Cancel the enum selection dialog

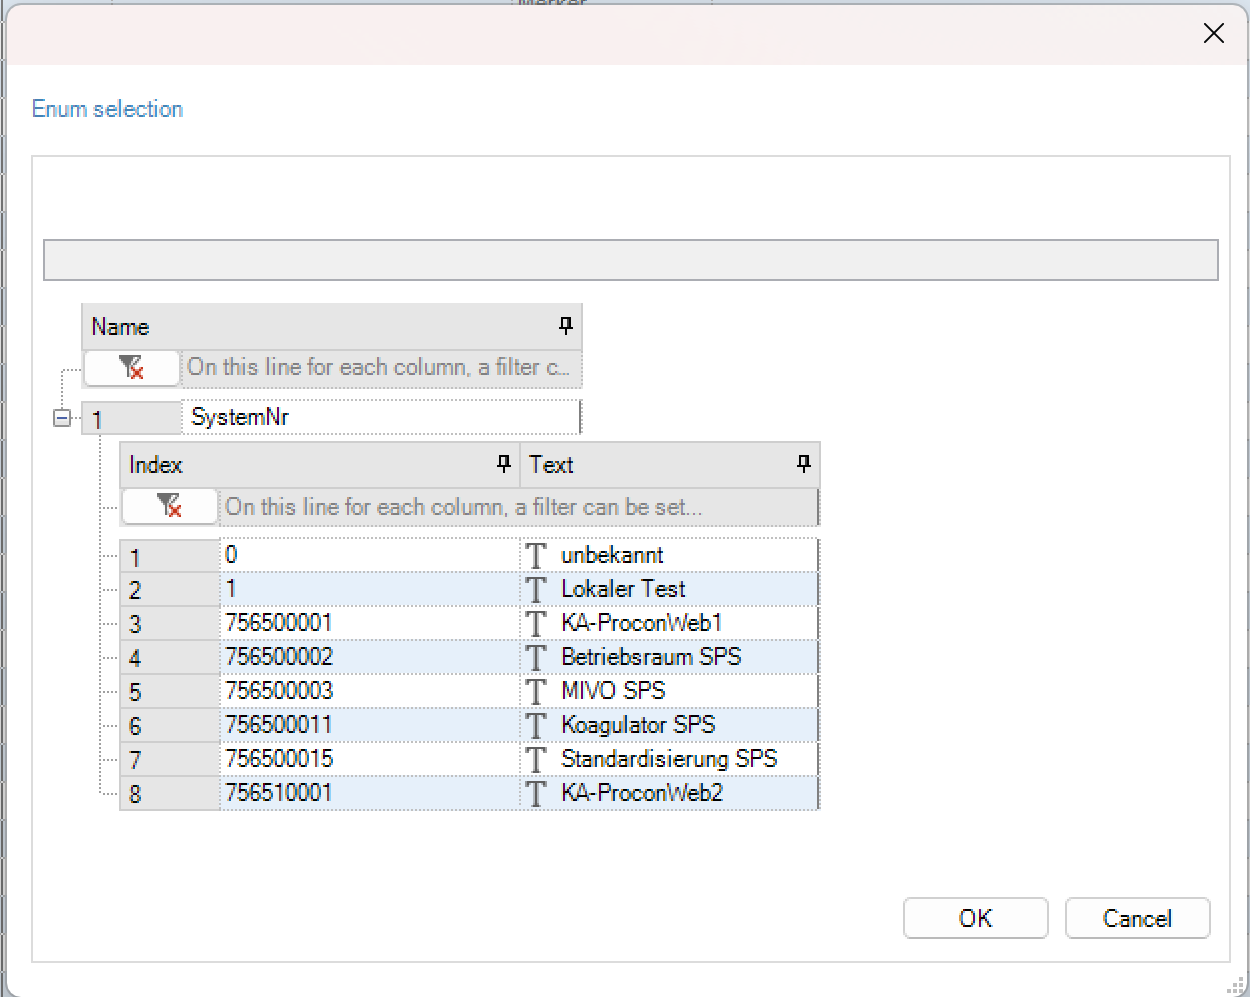click(x=1137, y=918)
